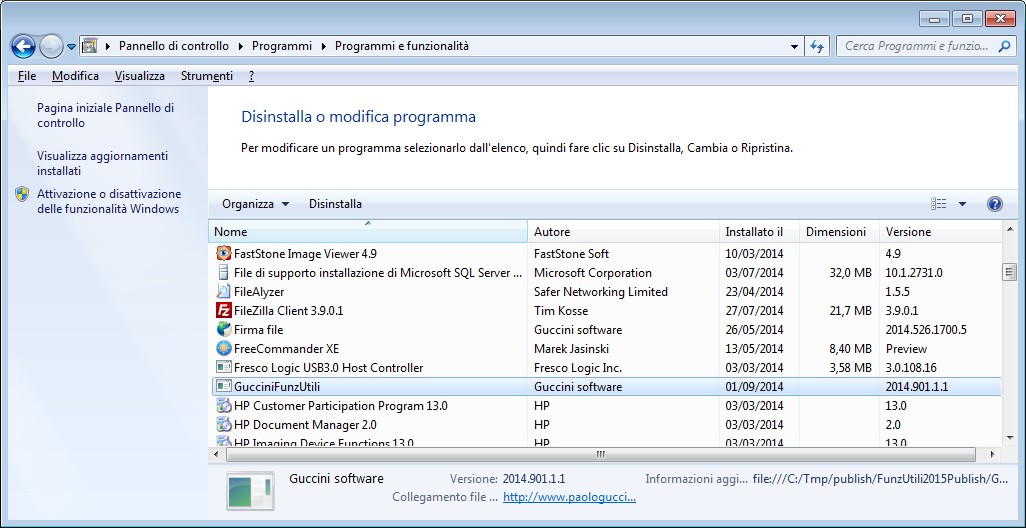Go to Pannello di controllo breadcrumb
This screenshot has width=1026, height=528.
coord(174,46)
